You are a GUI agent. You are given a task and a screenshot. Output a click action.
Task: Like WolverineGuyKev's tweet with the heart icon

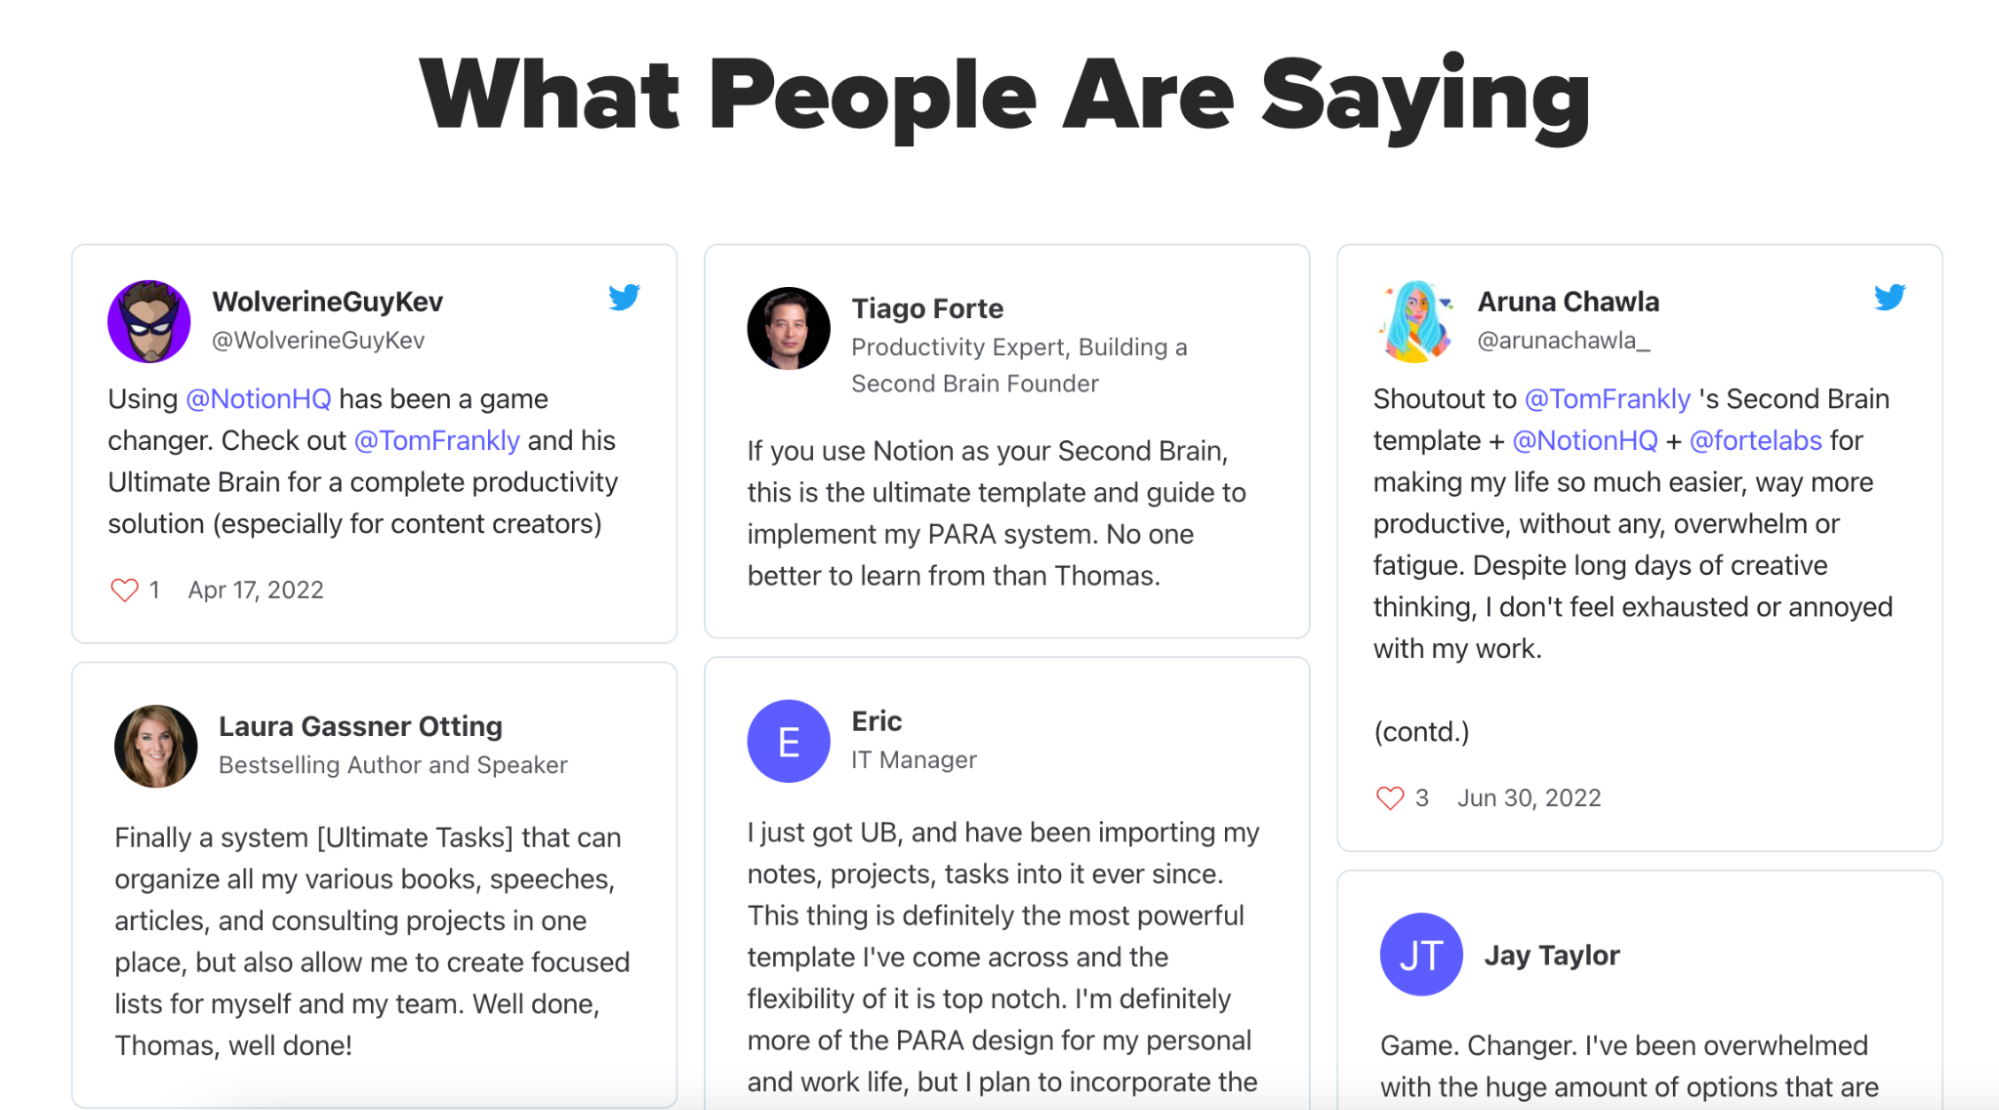tap(124, 590)
